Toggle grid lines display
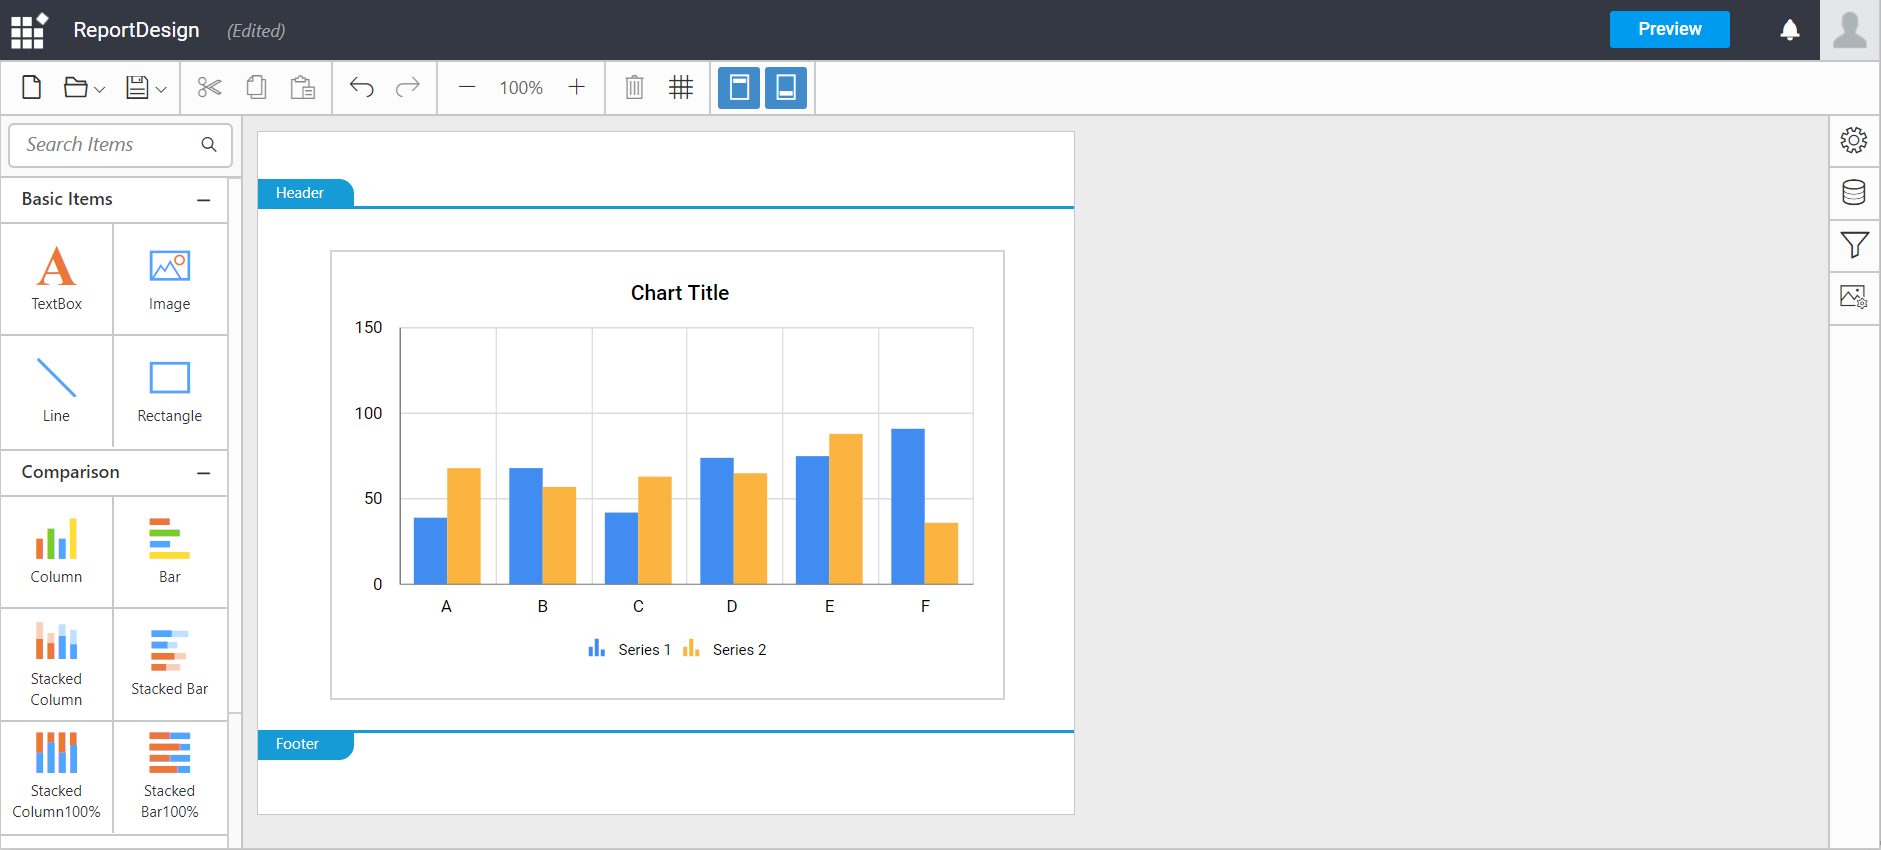This screenshot has width=1881, height=850. pos(681,88)
